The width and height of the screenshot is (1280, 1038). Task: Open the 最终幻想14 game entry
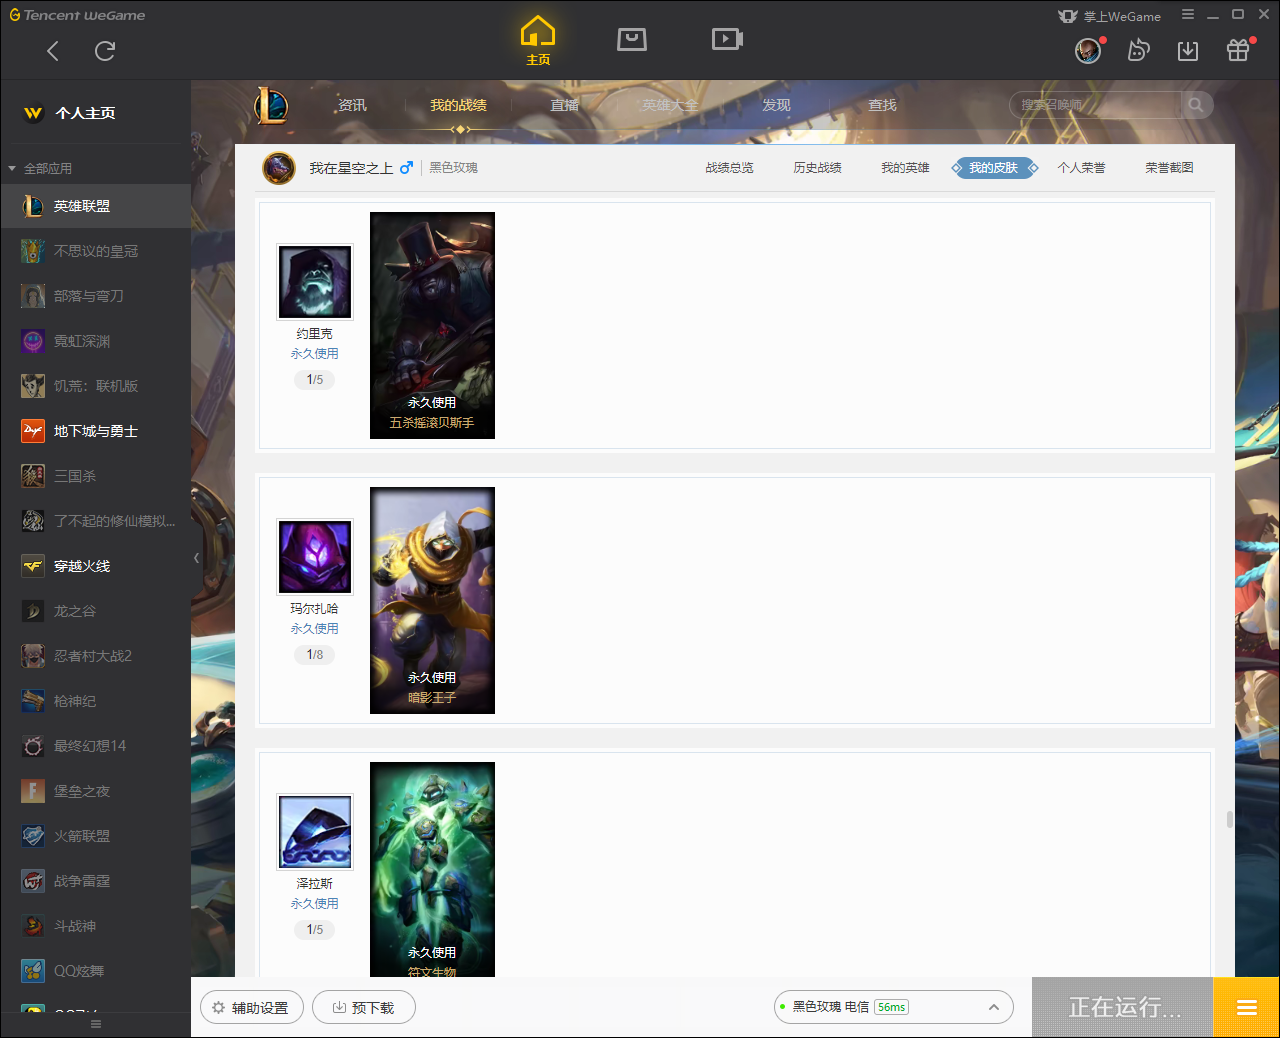pyautogui.click(x=96, y=746)
